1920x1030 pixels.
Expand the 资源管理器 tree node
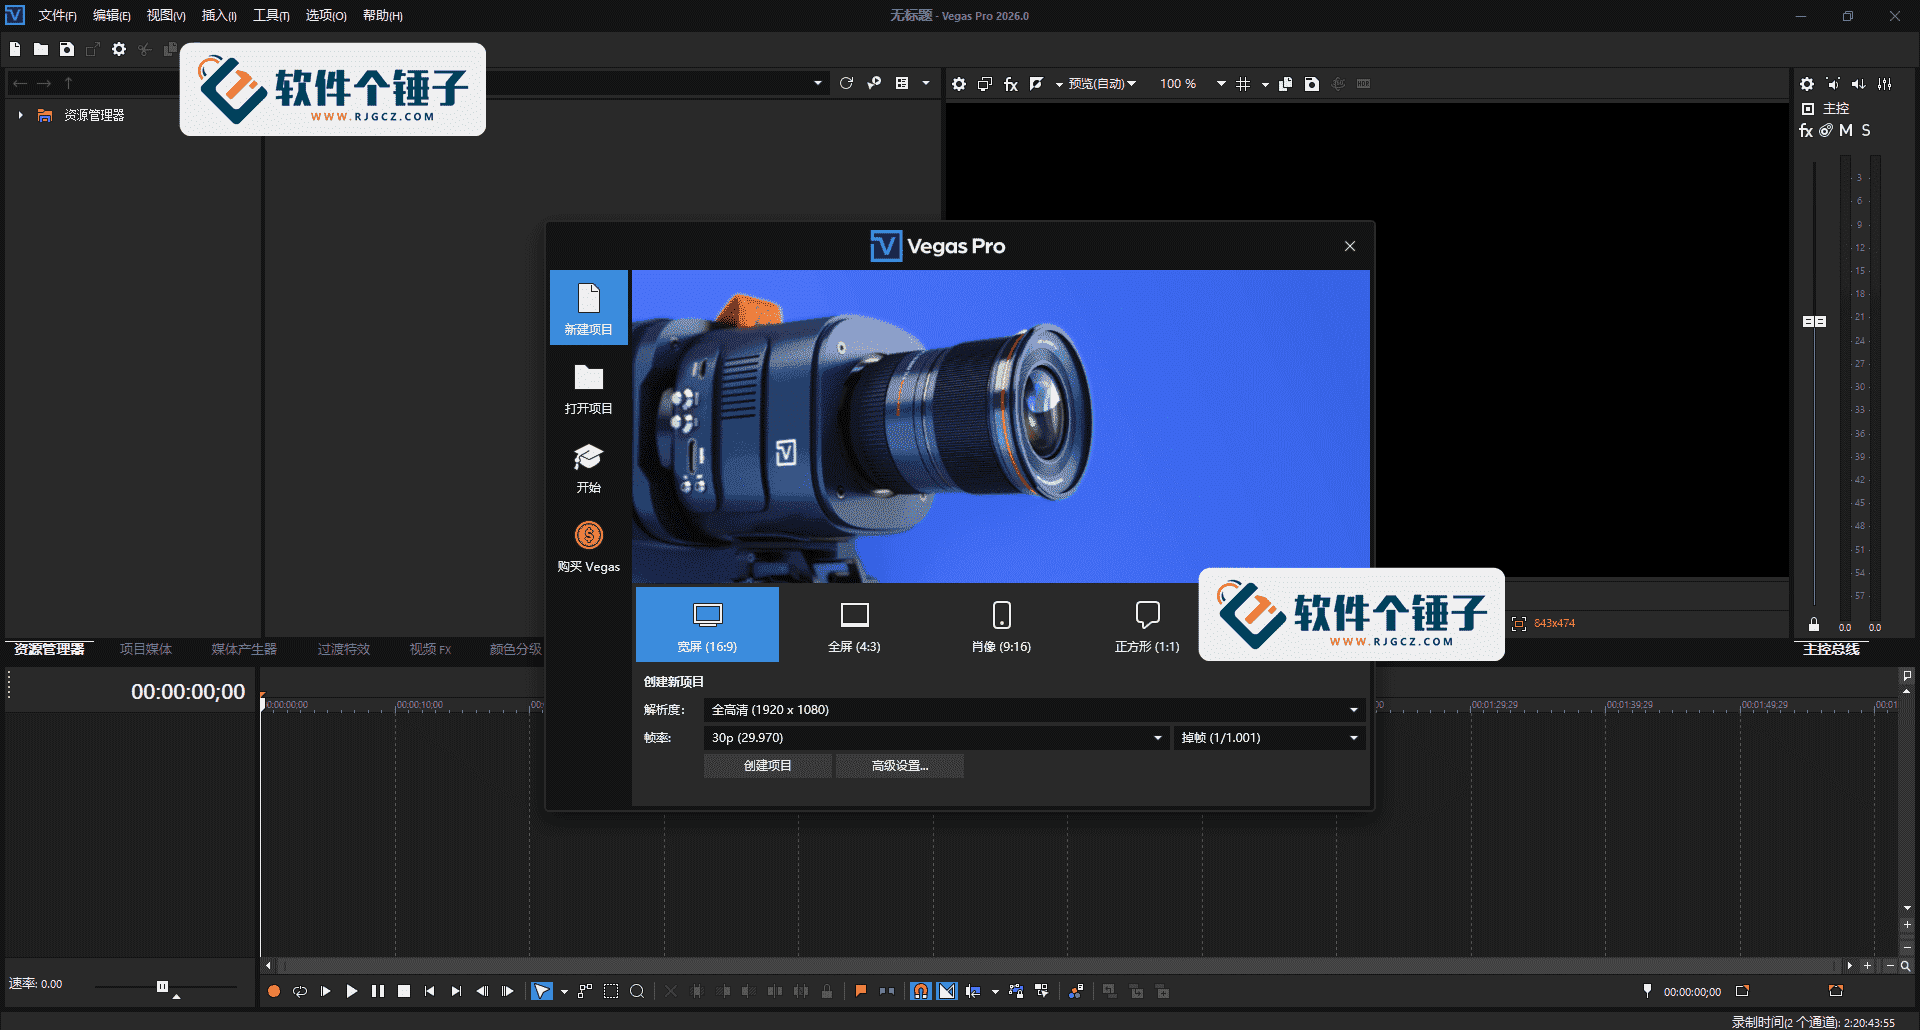[x=20, y=115]
